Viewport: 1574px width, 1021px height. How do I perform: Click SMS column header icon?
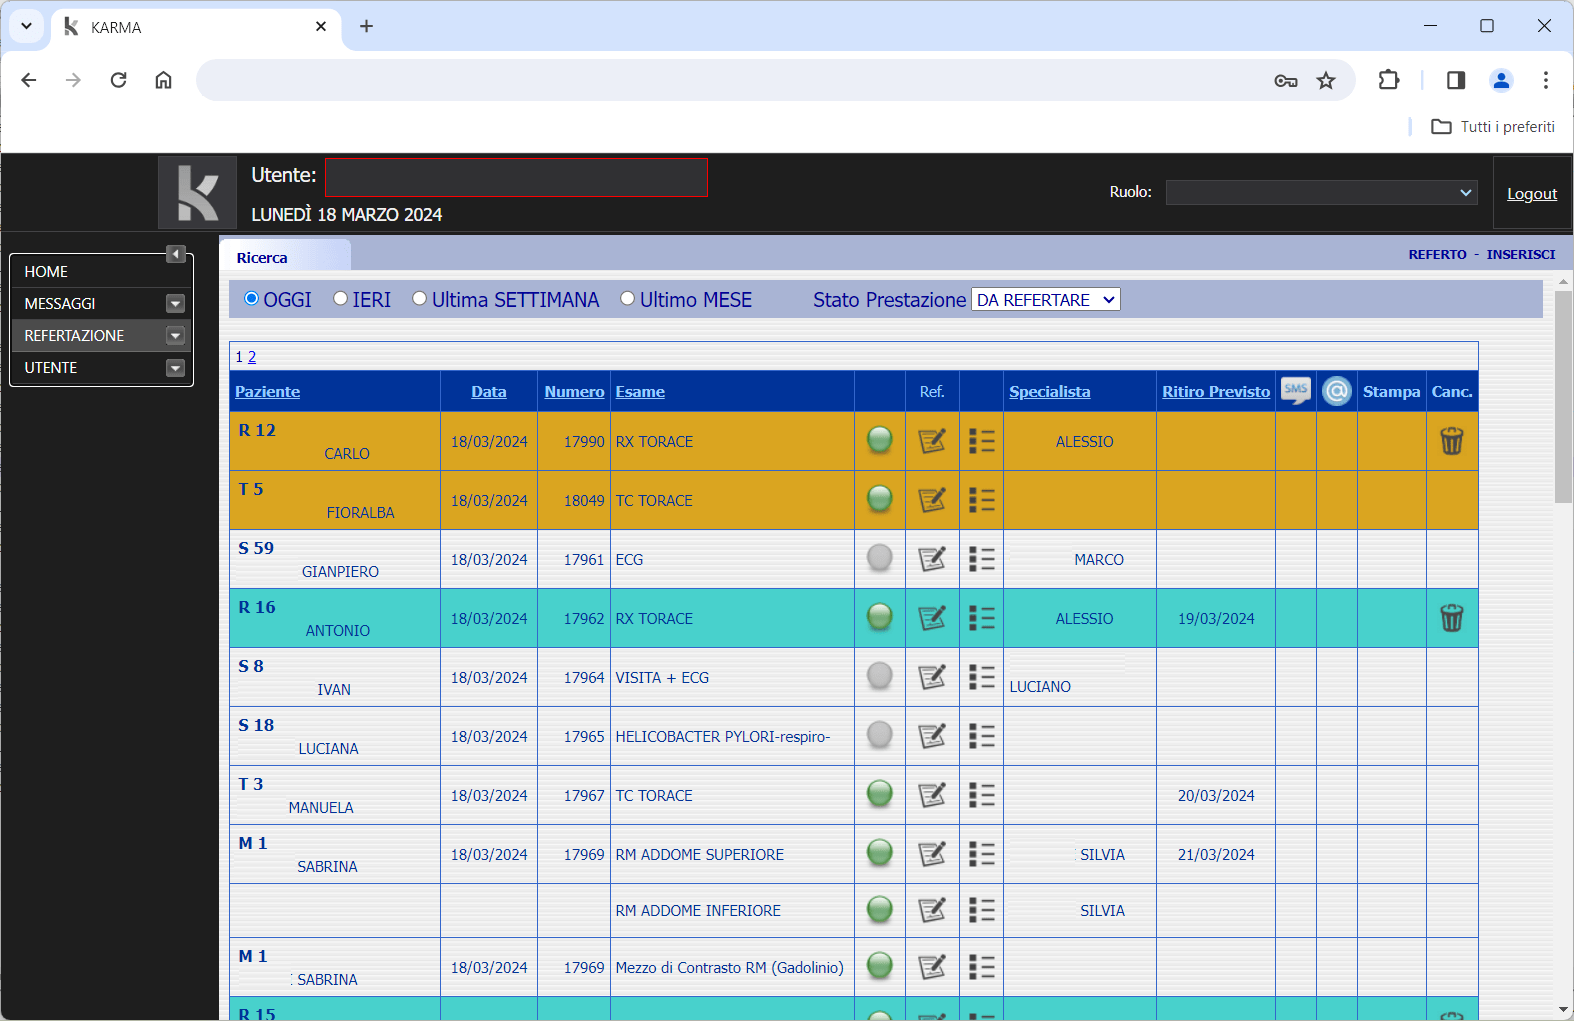point(1296,391)
